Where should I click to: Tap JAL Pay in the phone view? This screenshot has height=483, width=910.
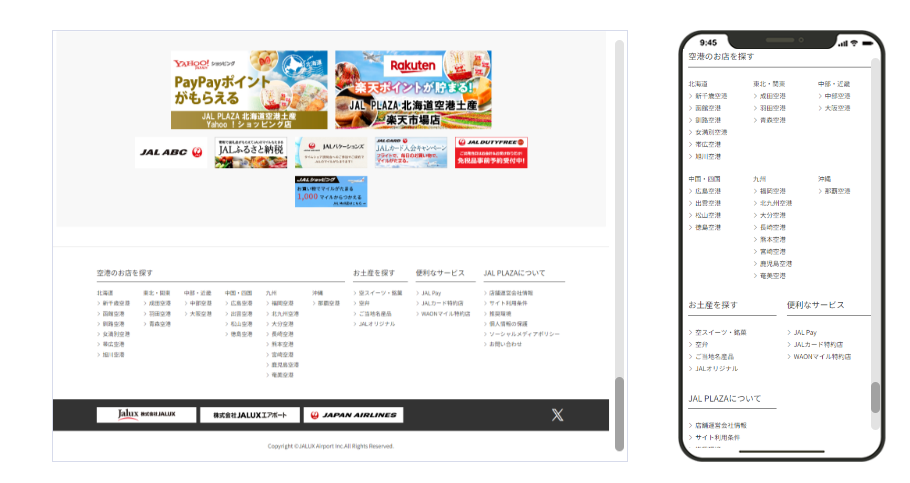[x=805, y=333]
